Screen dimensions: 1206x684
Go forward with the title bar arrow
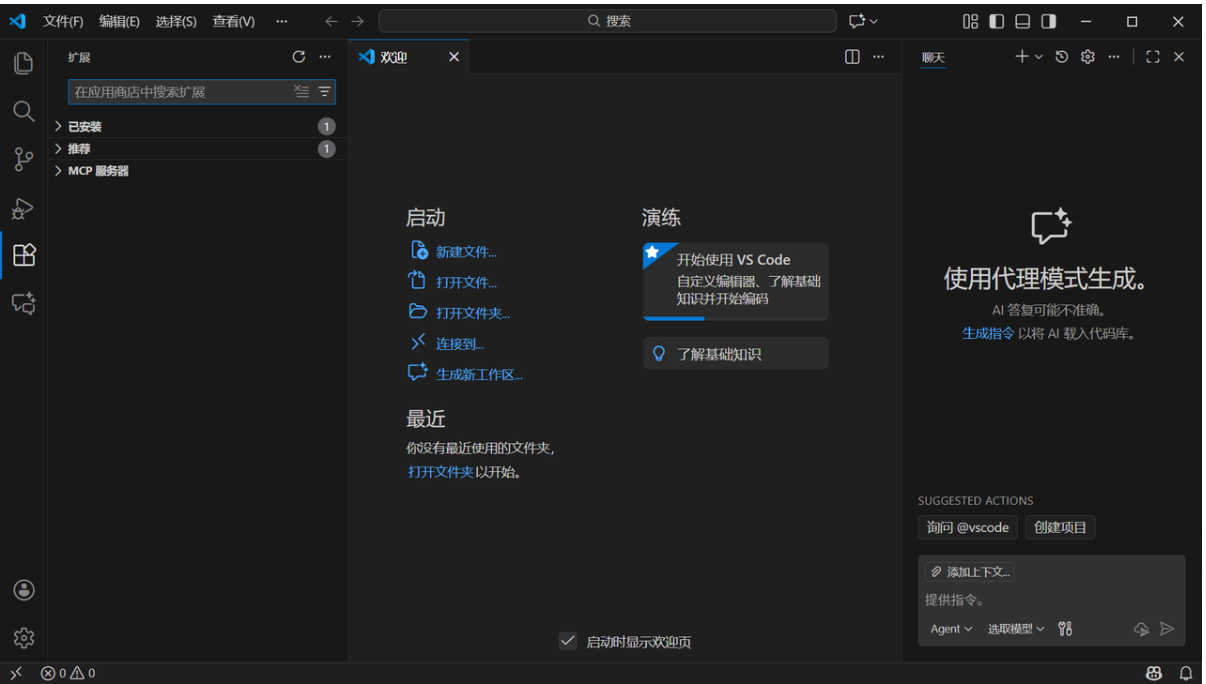coord(358,21)
